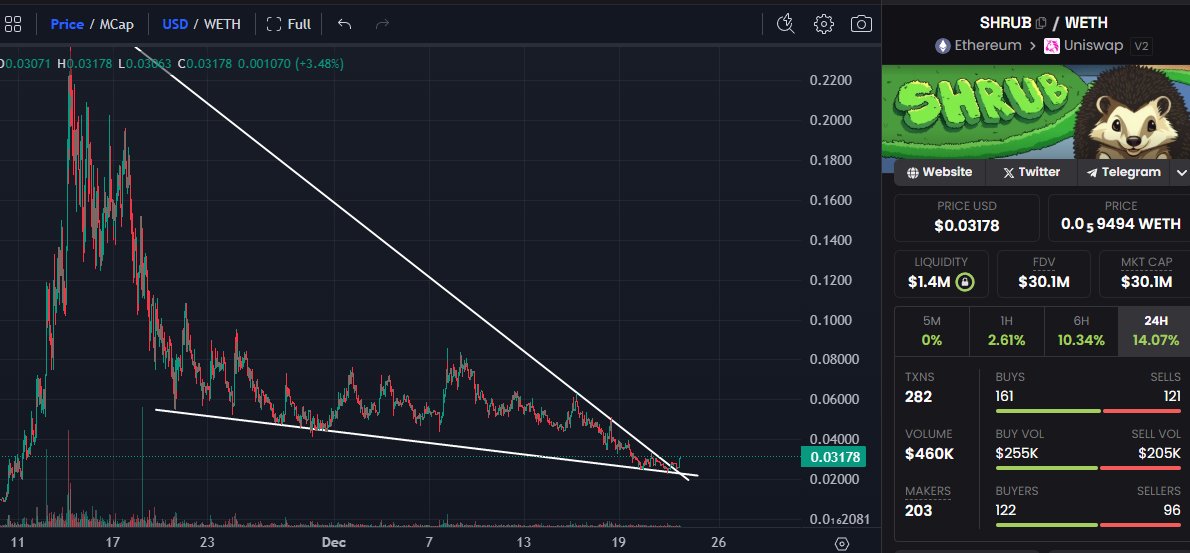Click the BUY VOL $255K value

click(1016, 453)
